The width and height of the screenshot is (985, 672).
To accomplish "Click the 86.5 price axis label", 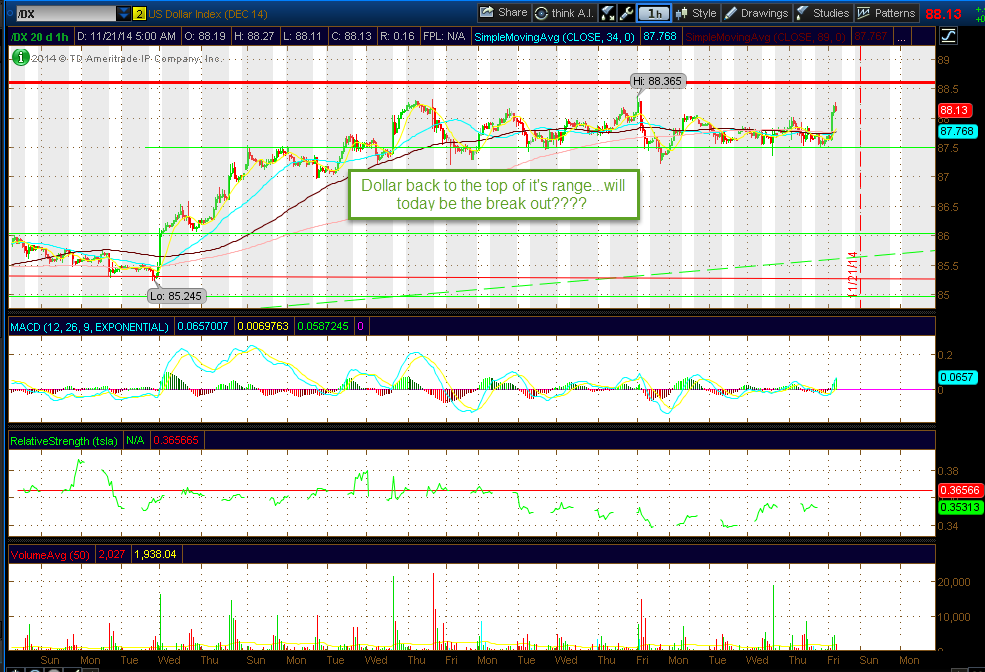I will pos(947,207).
